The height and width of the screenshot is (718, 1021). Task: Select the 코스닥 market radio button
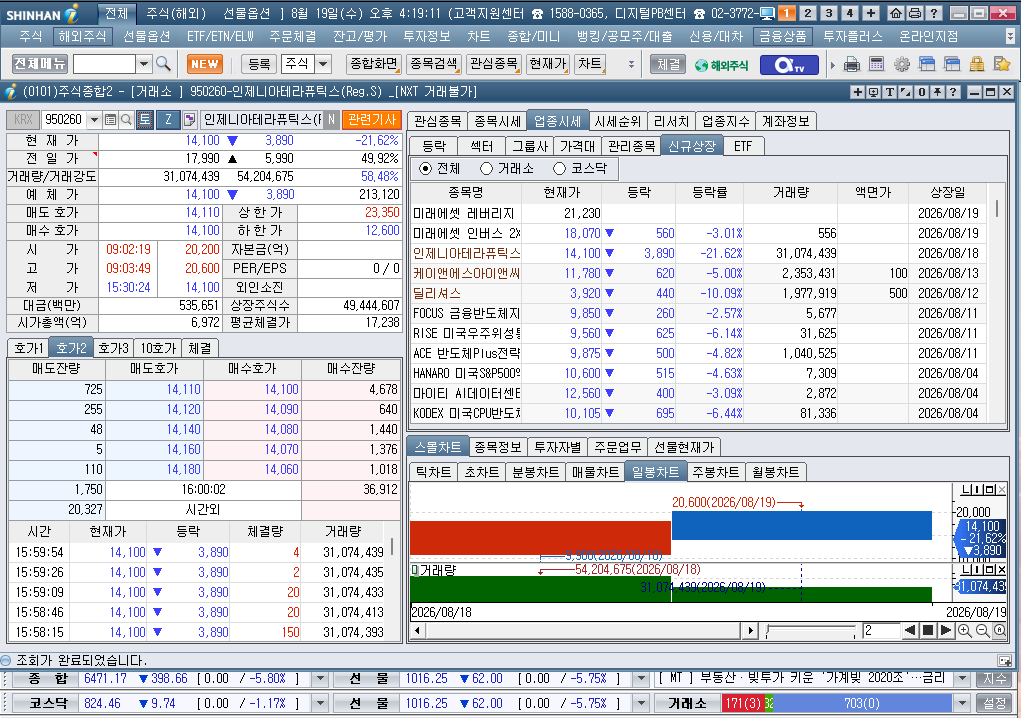click(559, 169)
